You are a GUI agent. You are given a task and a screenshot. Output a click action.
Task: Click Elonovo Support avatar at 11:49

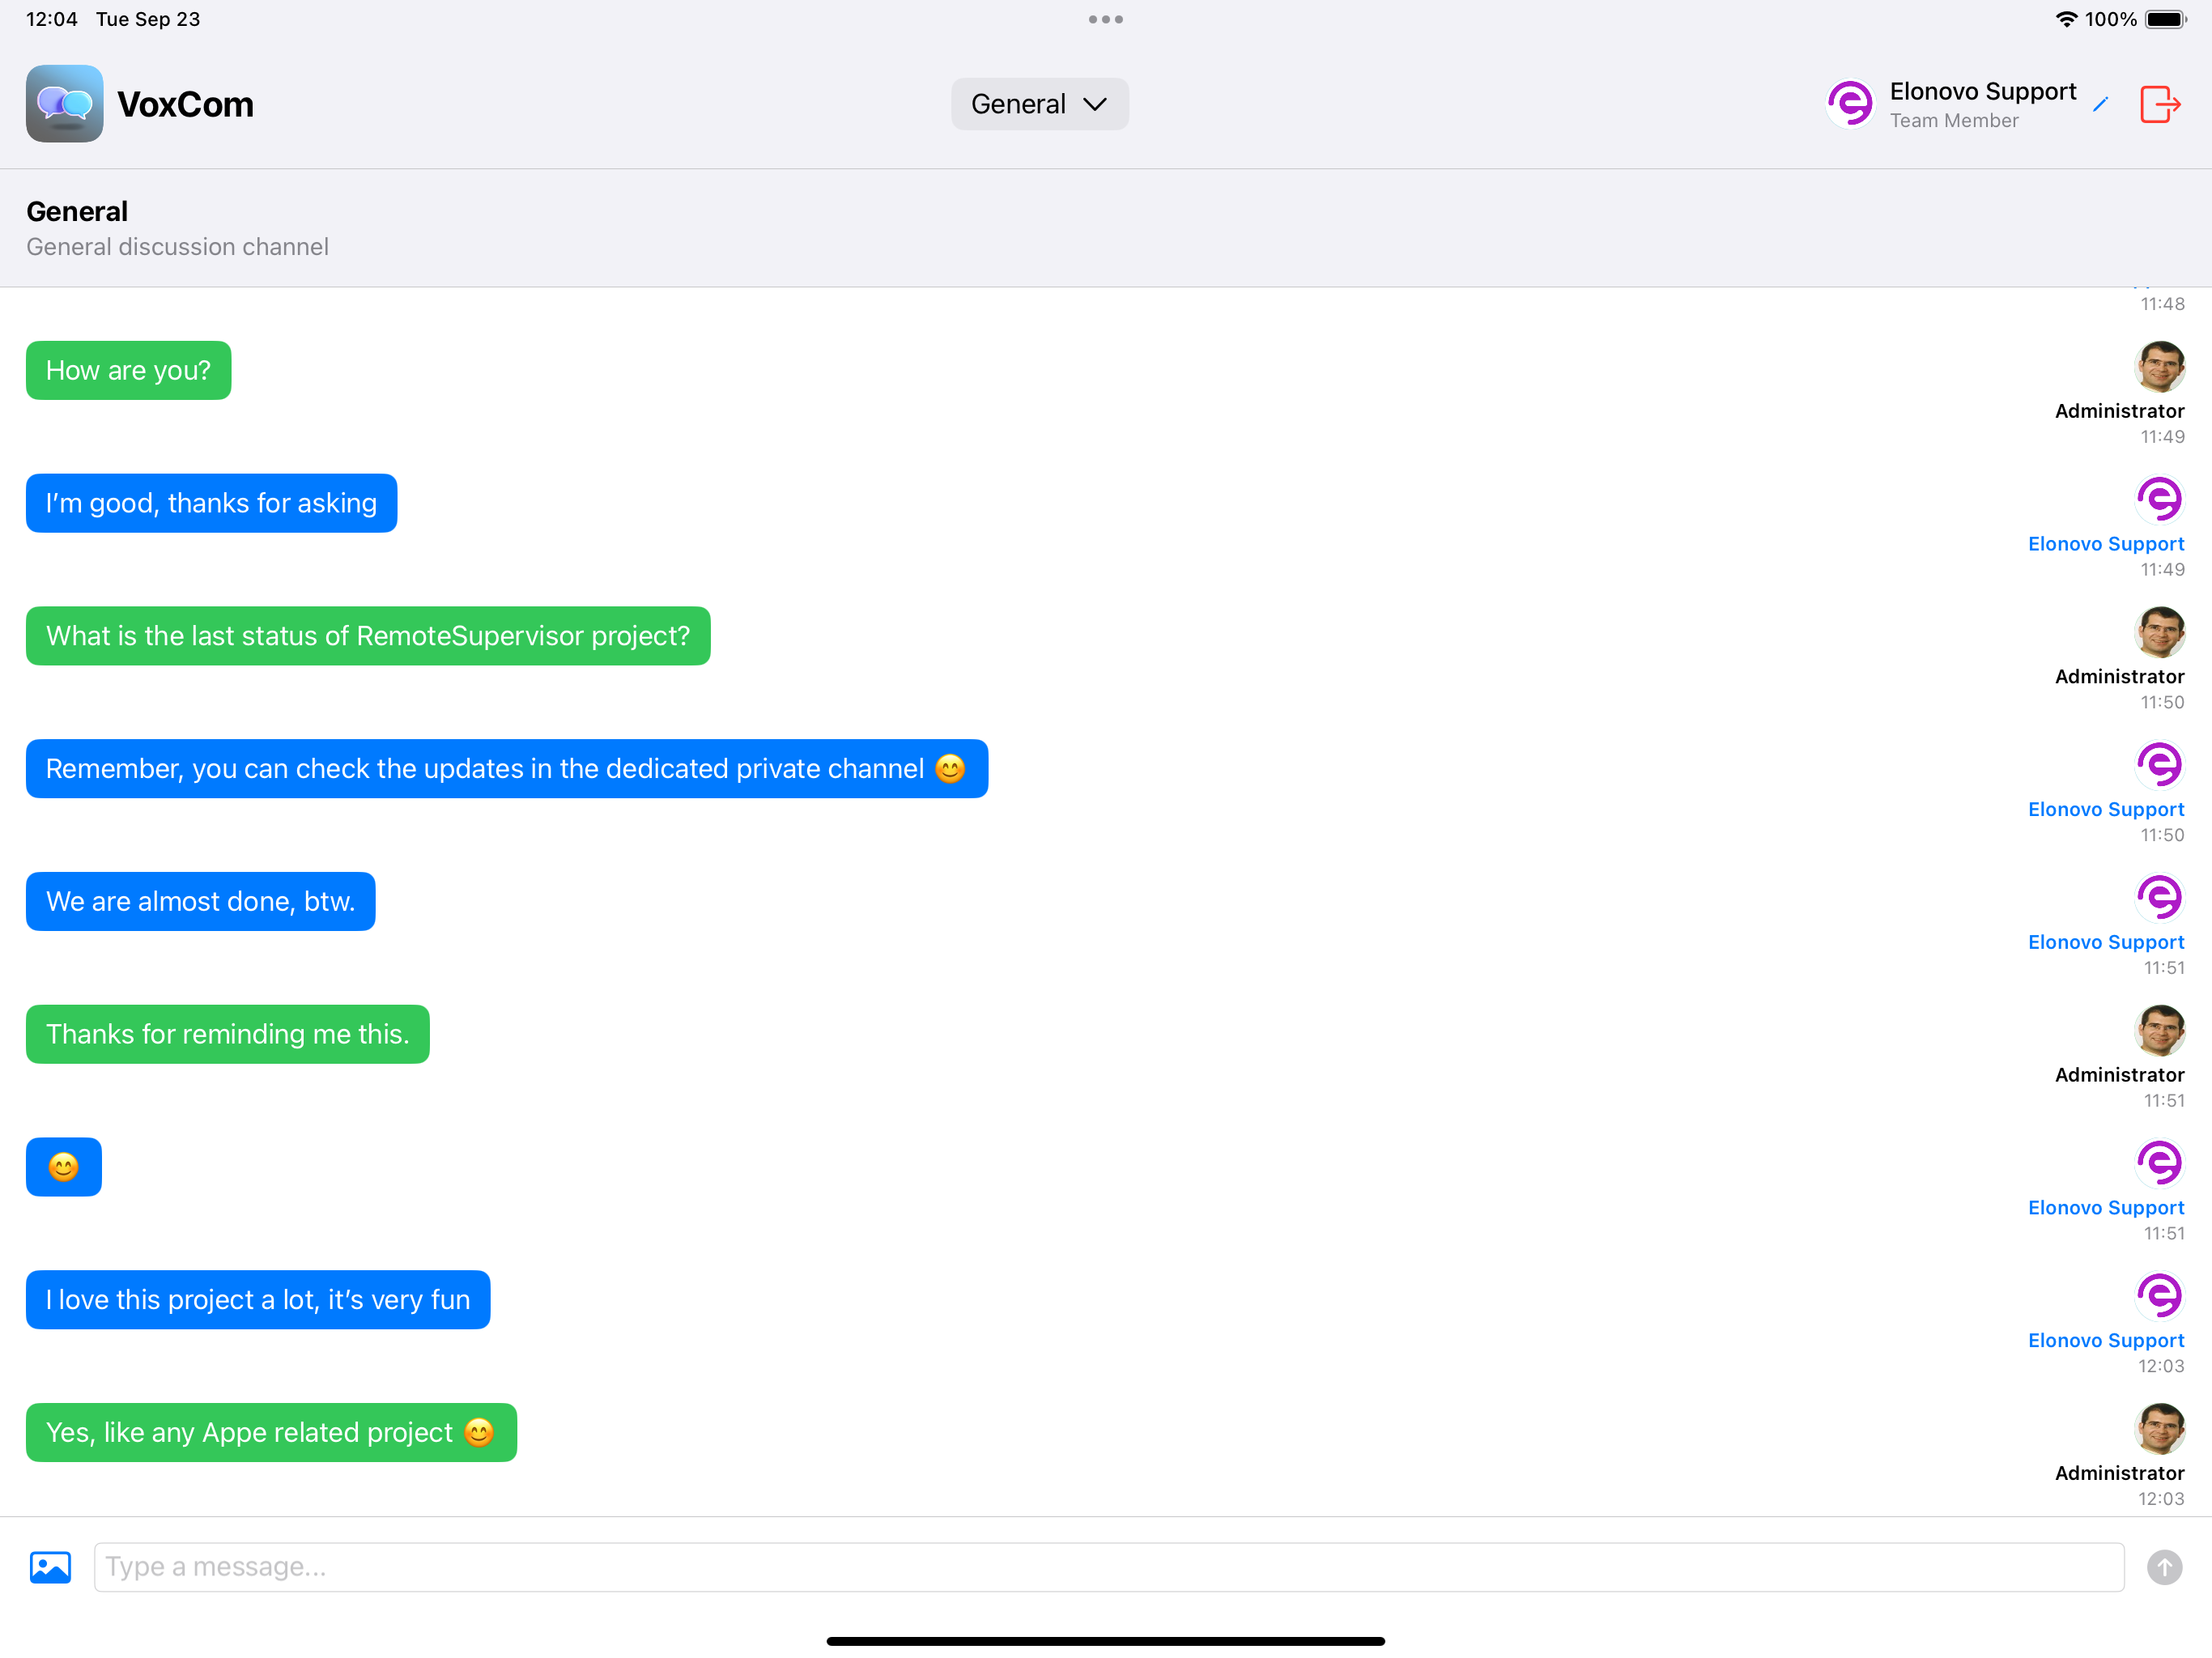[x=2159, y=500]
